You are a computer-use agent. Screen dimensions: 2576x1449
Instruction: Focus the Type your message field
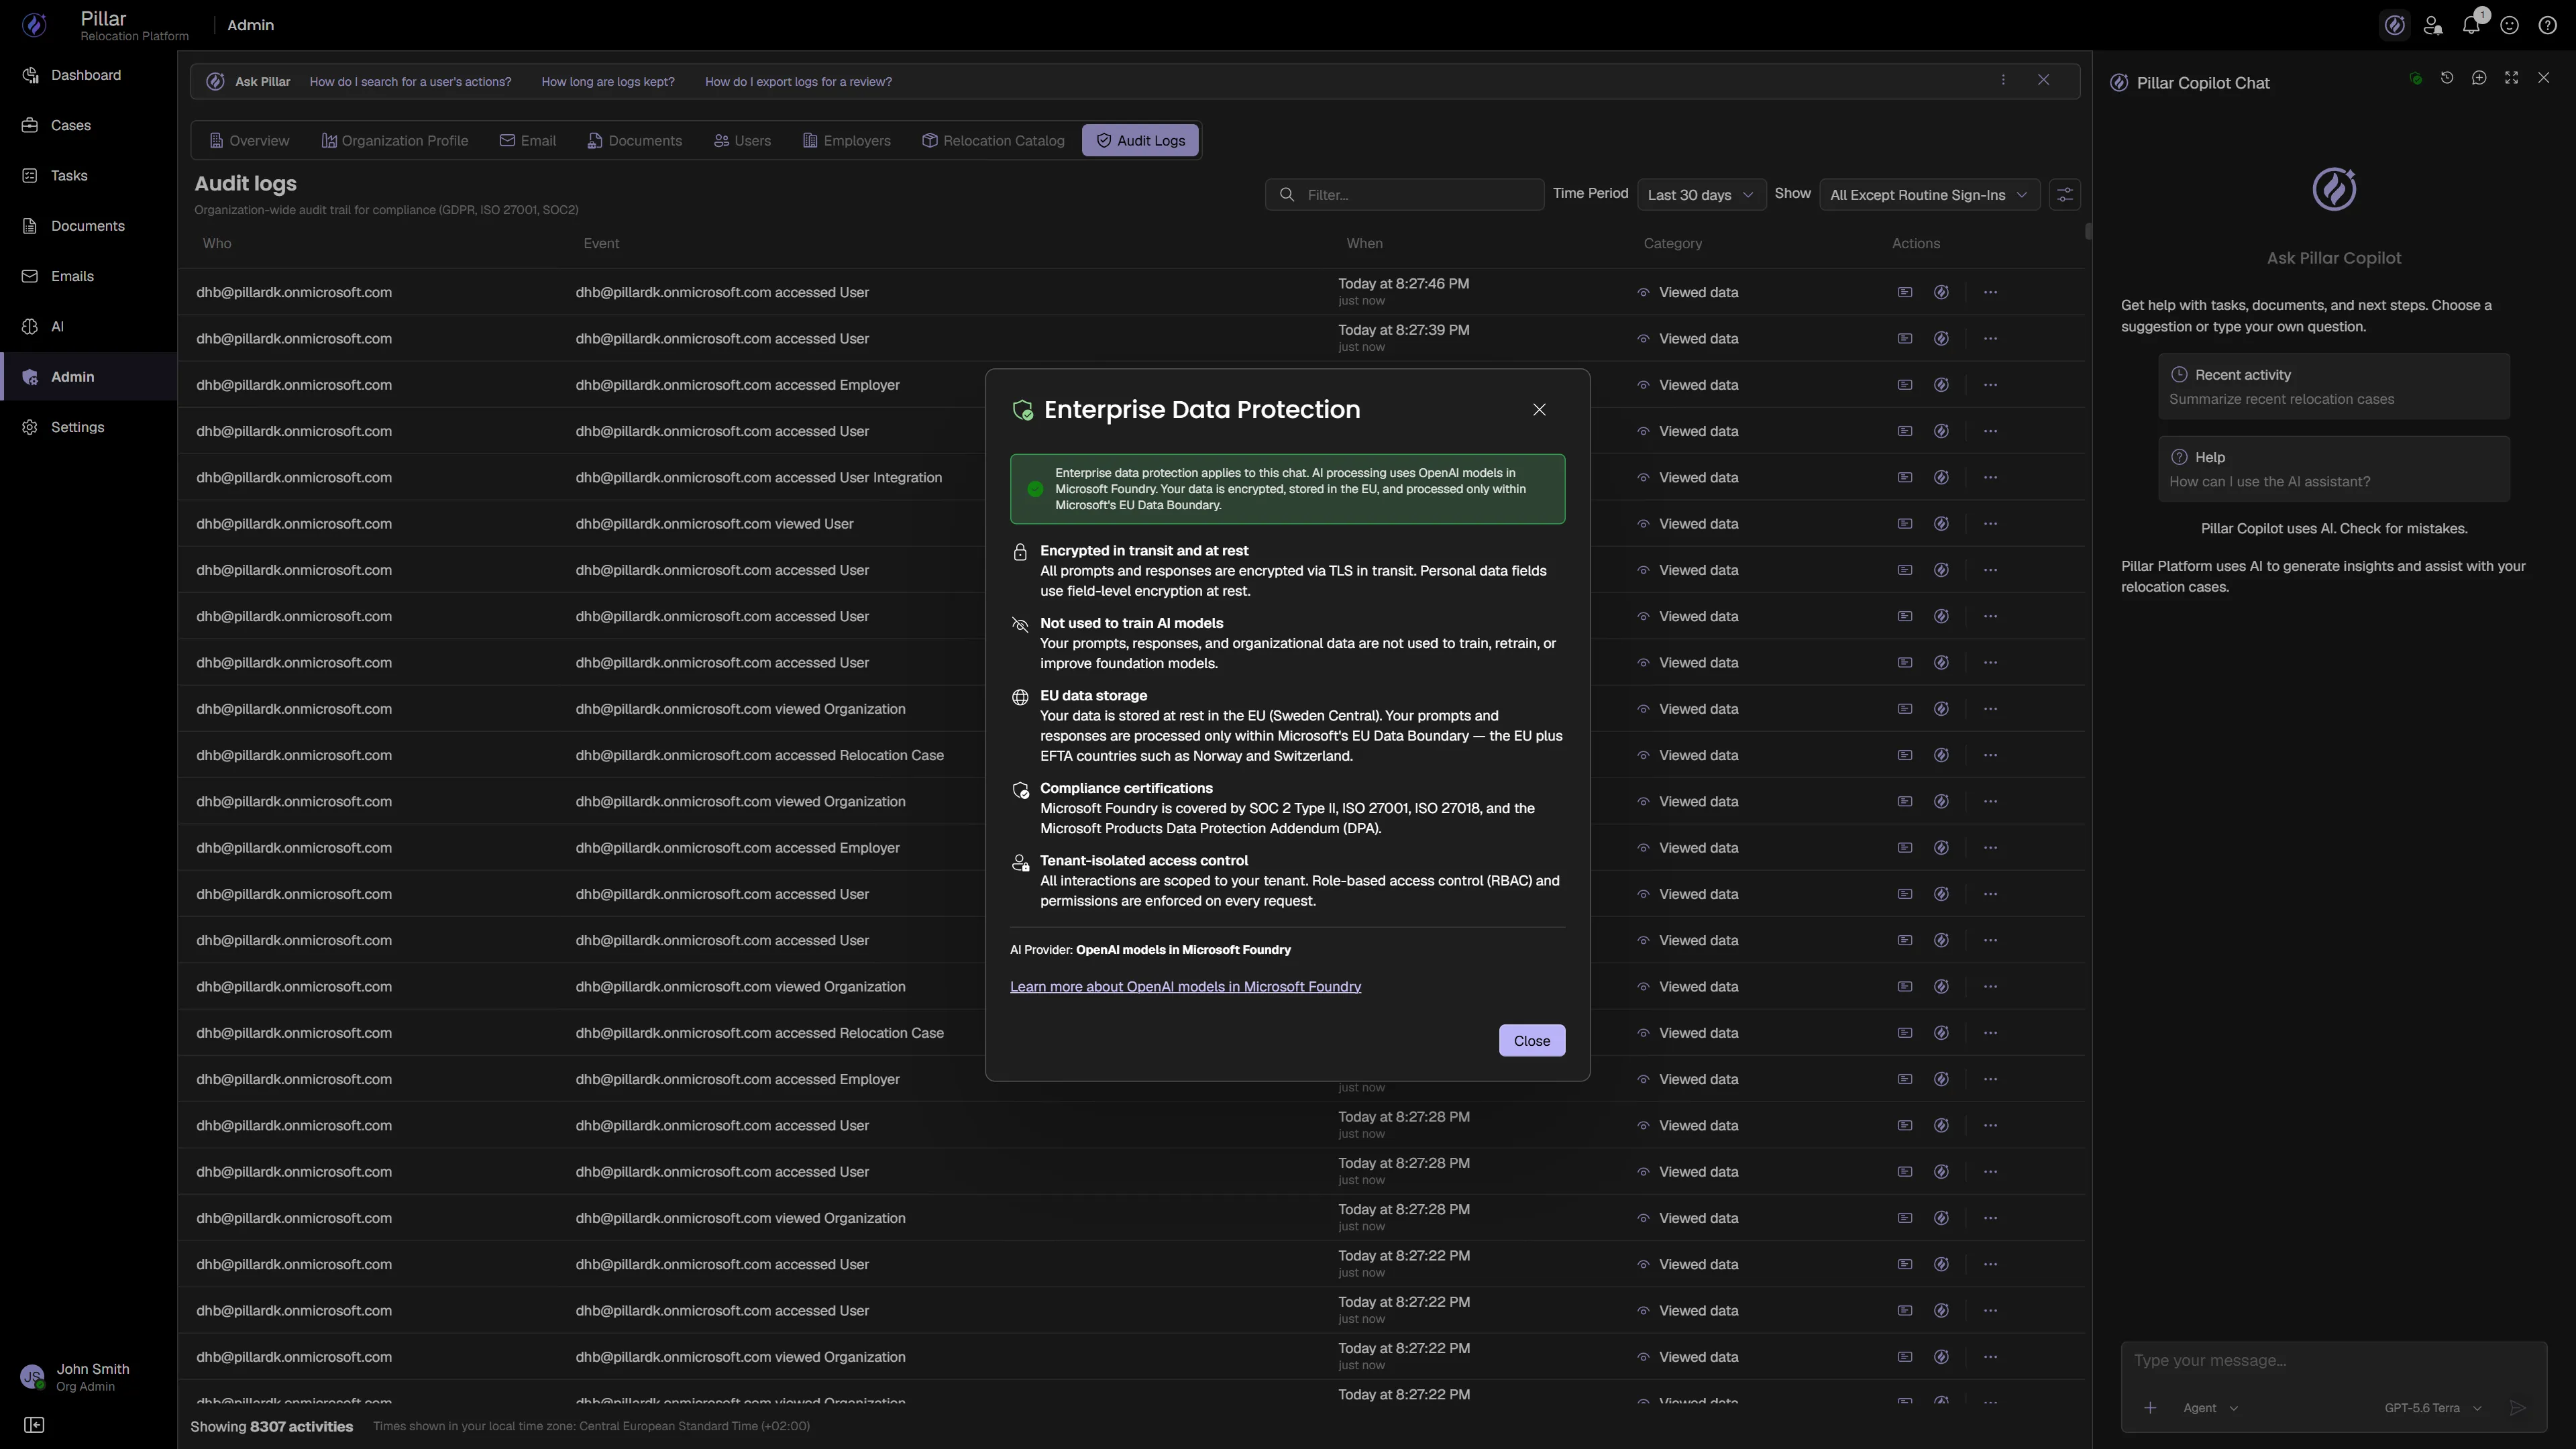pos(2334,1361)
